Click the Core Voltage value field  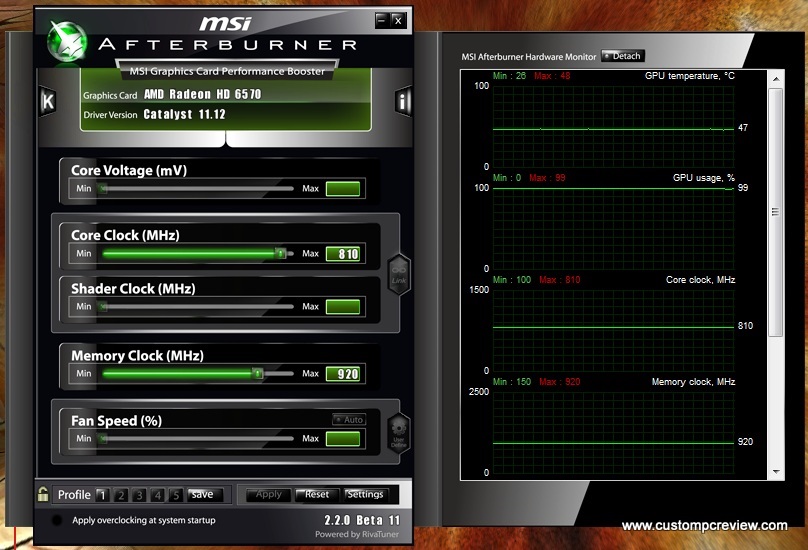pyautogui.click(x=343, y=189)
